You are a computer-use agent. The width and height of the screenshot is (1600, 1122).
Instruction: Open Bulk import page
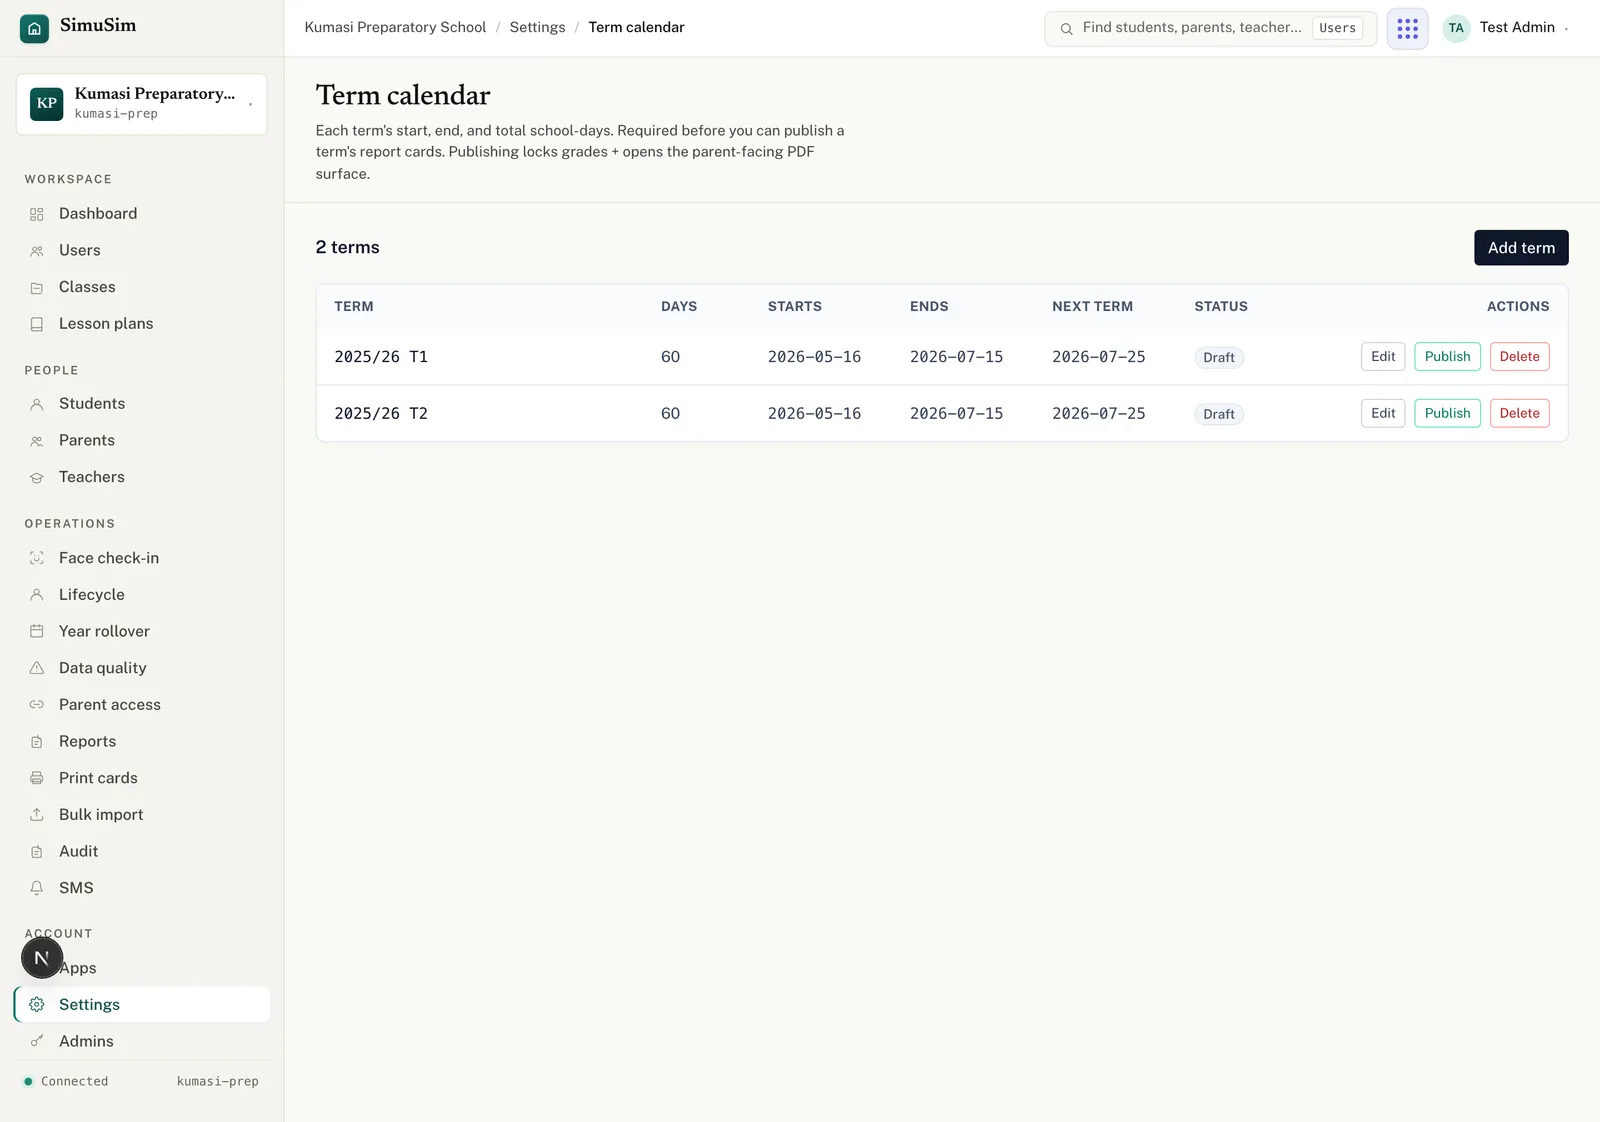142,815
